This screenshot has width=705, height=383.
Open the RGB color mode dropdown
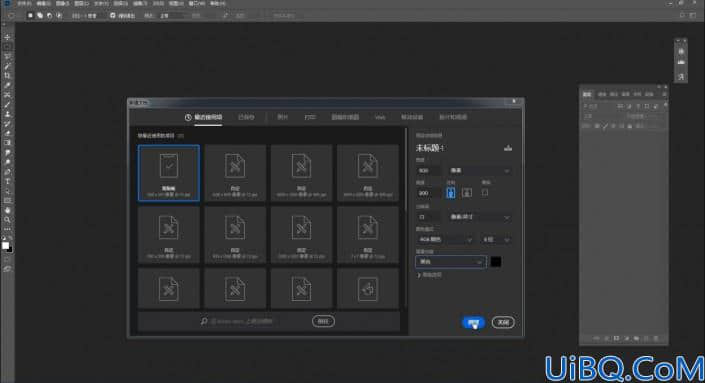(x=445, y=240)
